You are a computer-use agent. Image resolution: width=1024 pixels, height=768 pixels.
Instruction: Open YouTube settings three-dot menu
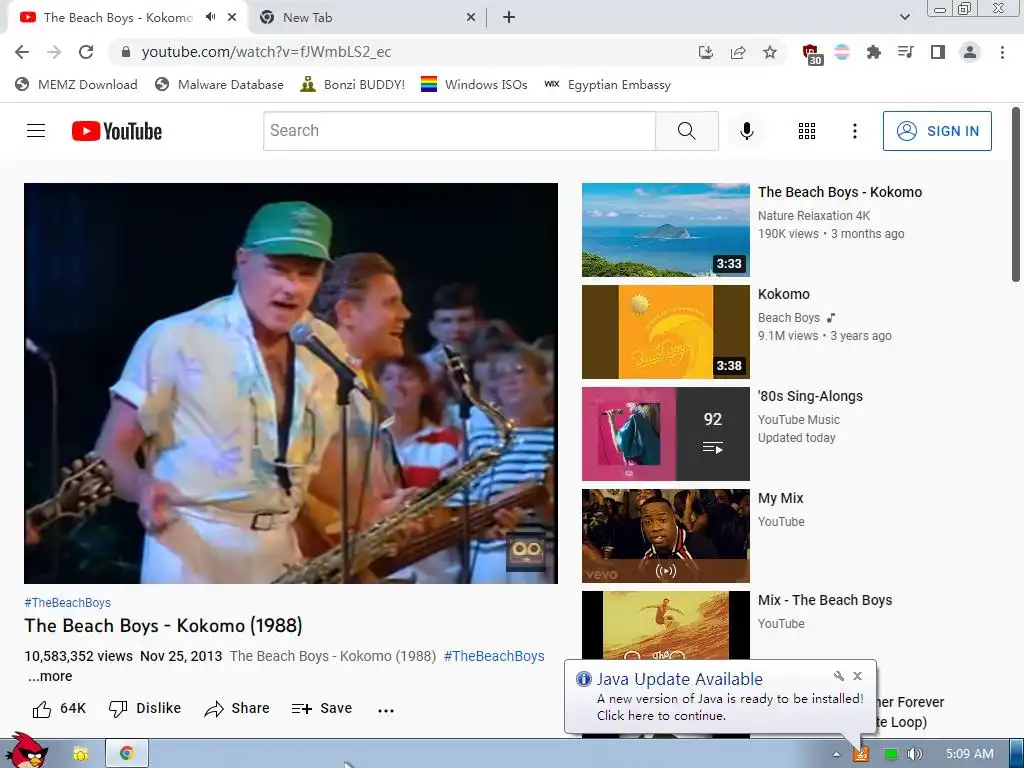(854, 131)
